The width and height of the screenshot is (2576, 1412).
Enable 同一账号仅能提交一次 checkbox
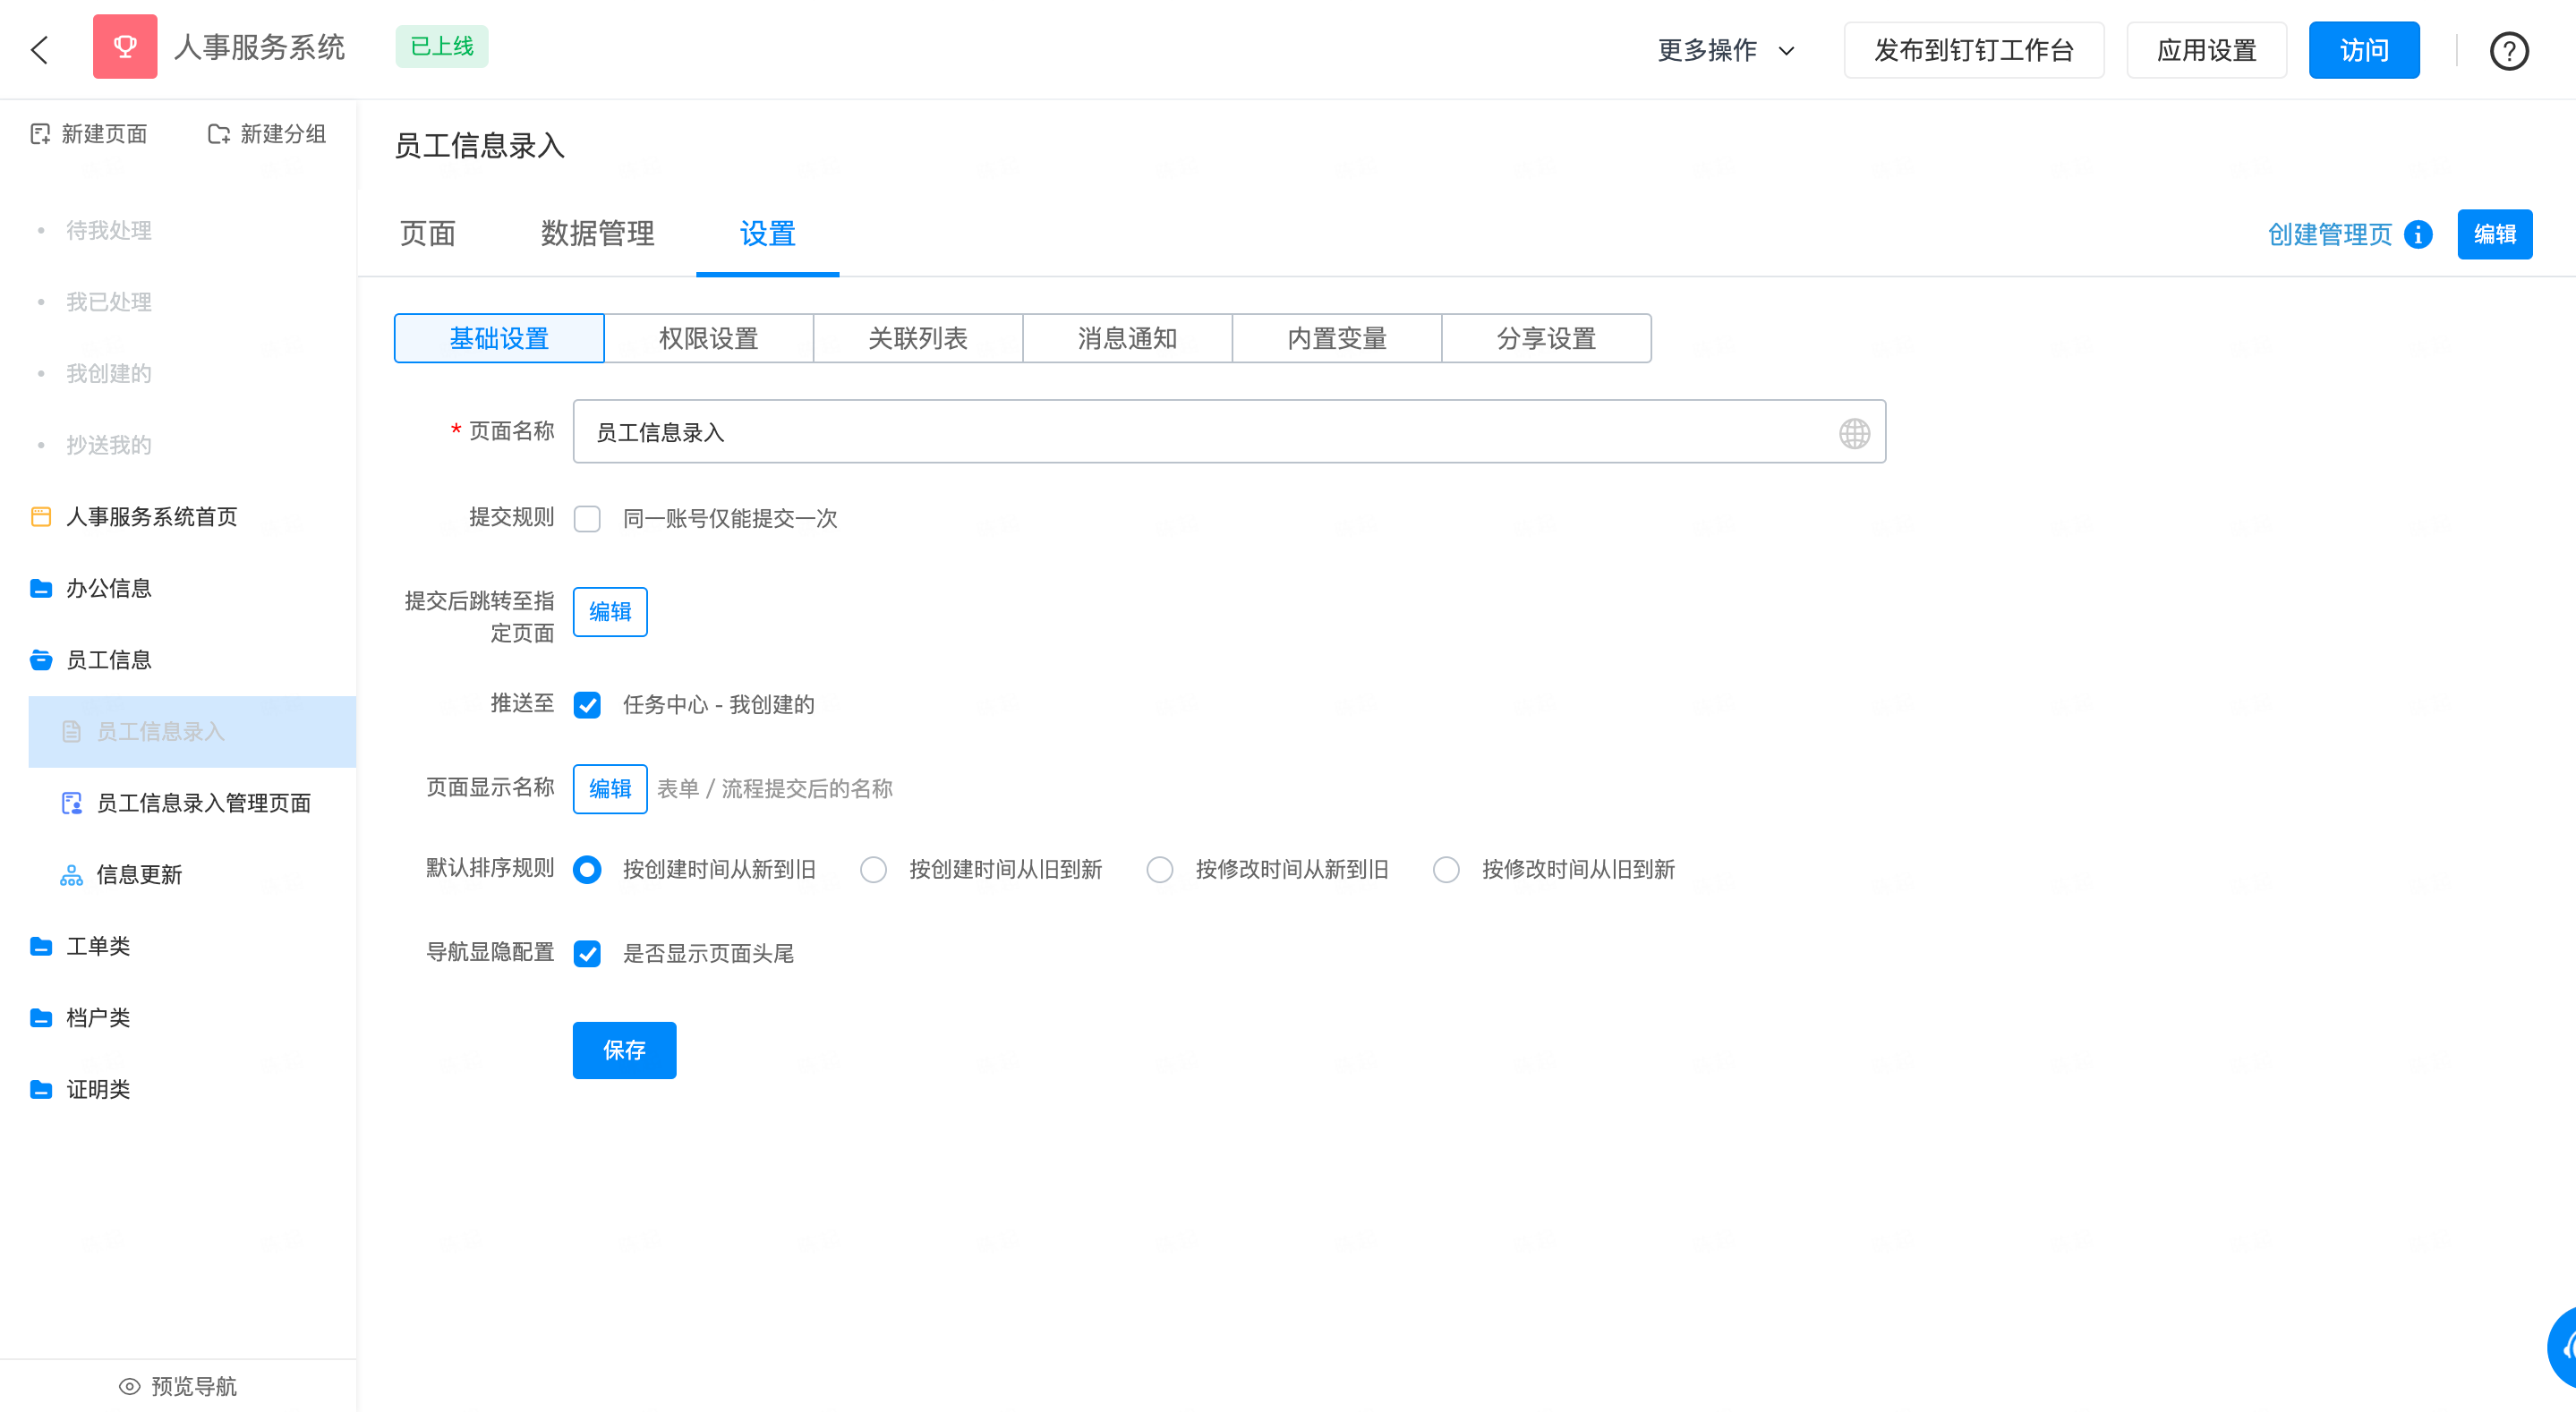coord(587,519)
